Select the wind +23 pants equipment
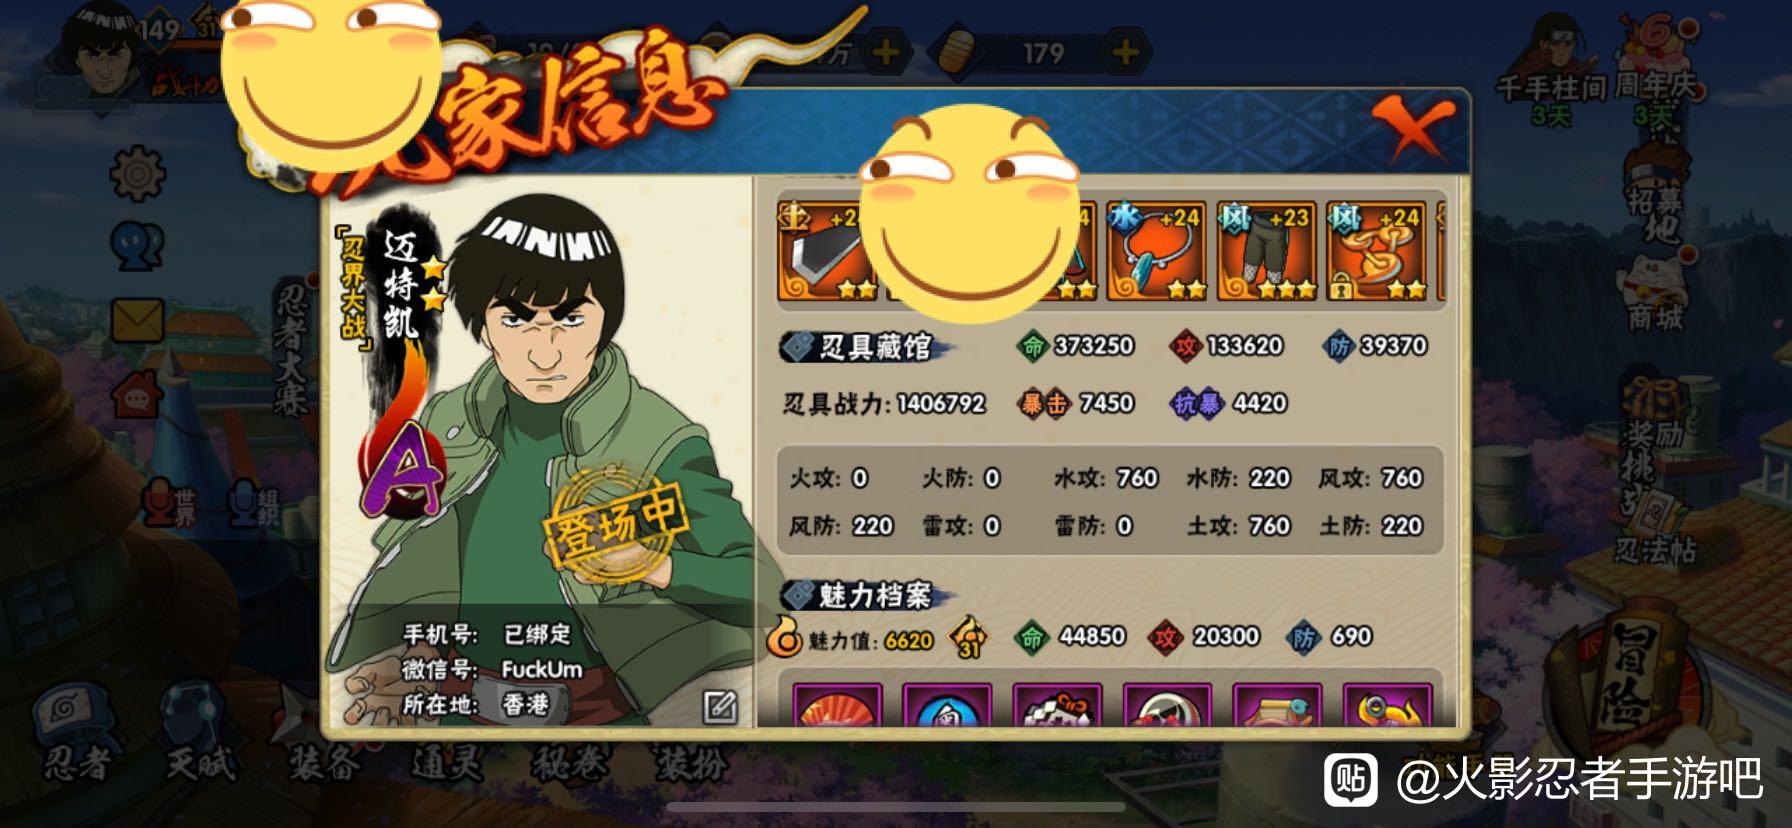 (x=1266, y=251)
